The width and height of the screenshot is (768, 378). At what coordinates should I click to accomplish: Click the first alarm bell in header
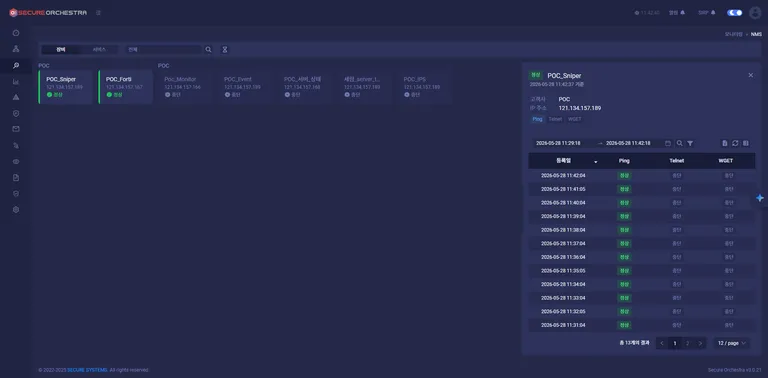point(683,13)
